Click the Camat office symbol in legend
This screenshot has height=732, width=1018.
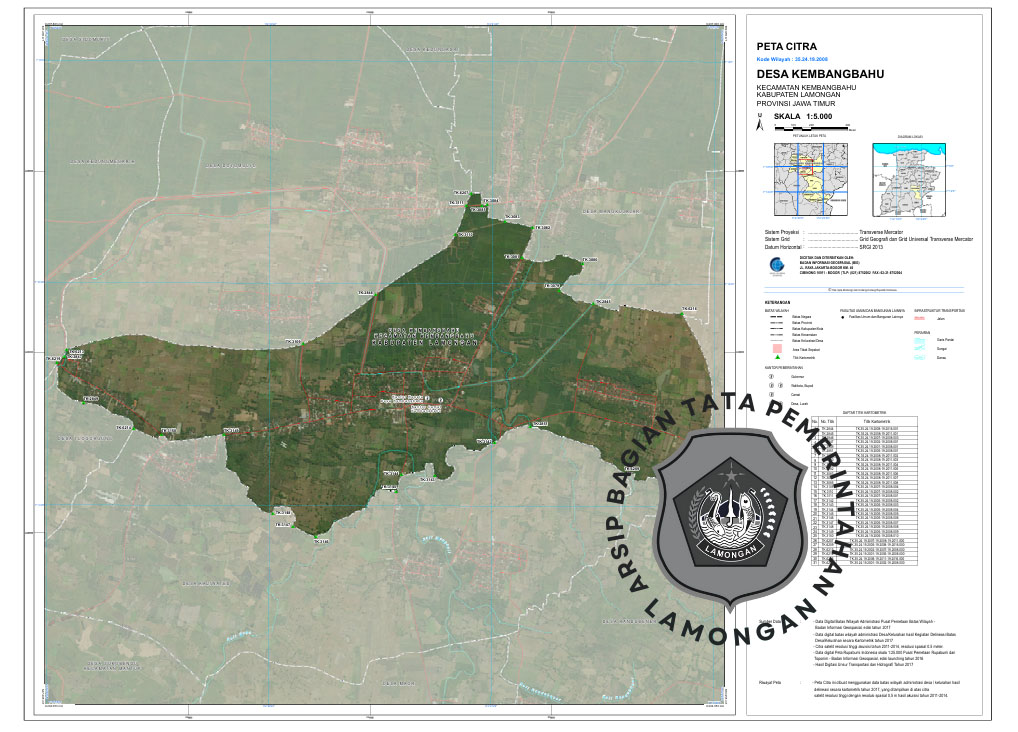coord(771,394)
